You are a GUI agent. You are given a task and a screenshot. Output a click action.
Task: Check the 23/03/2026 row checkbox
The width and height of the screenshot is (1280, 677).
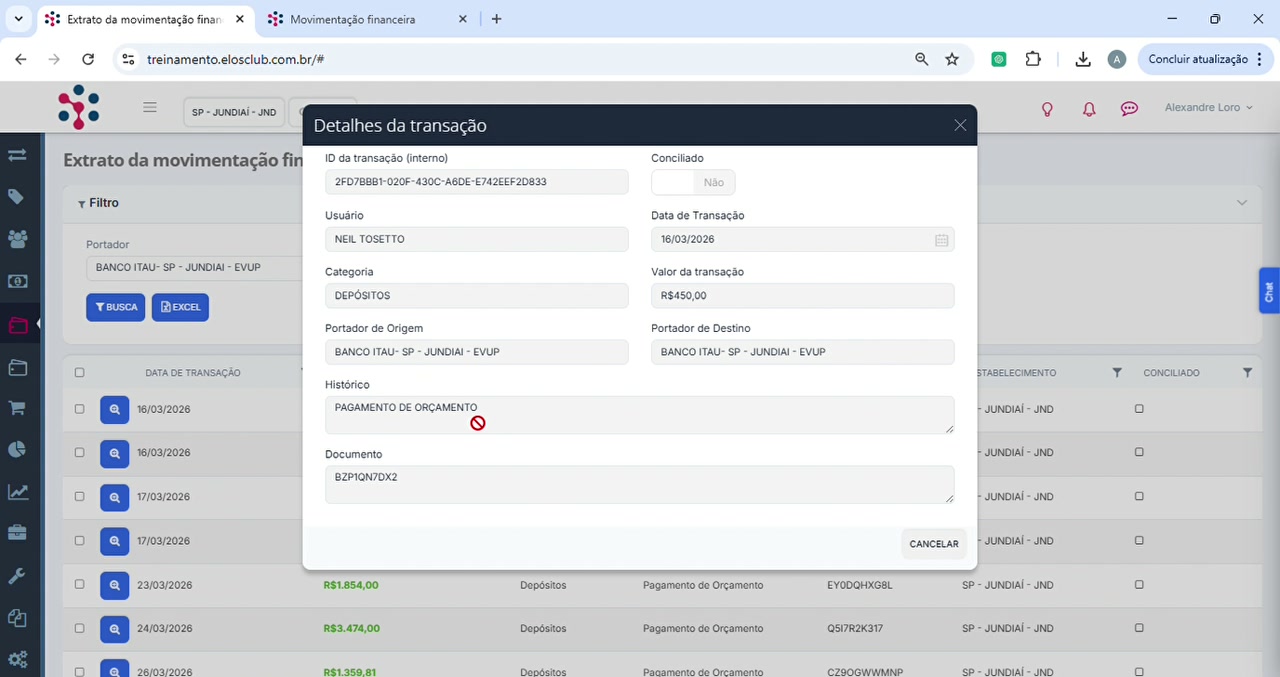tap(80, 585)
